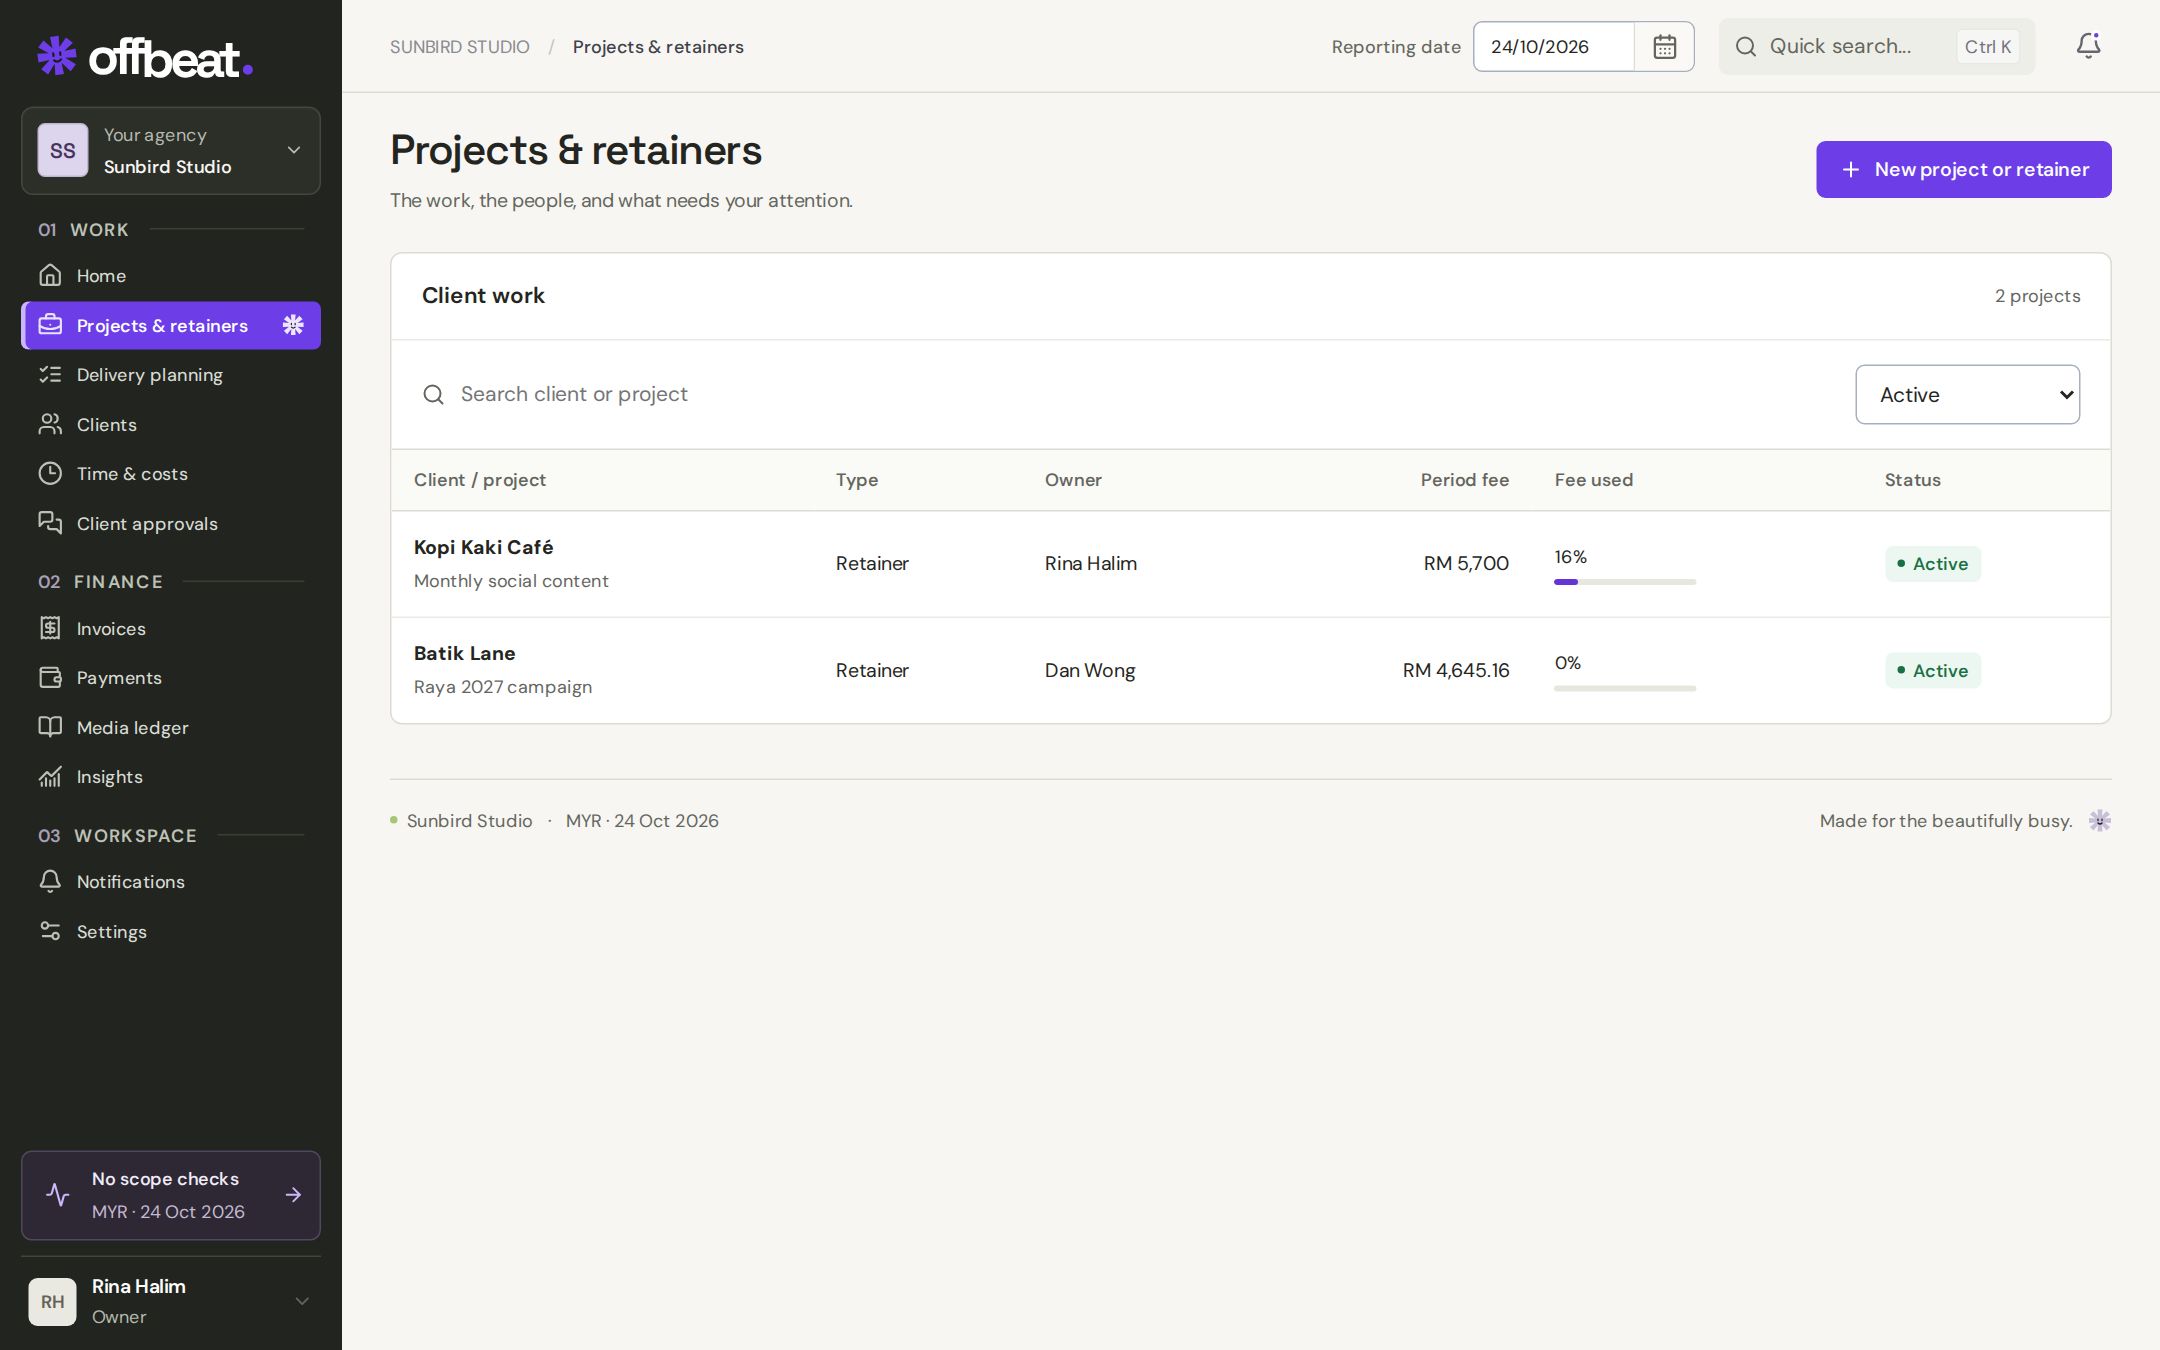Click the Media ledger book icon
Viewport: 2160px width, 1350px height.
50,727
